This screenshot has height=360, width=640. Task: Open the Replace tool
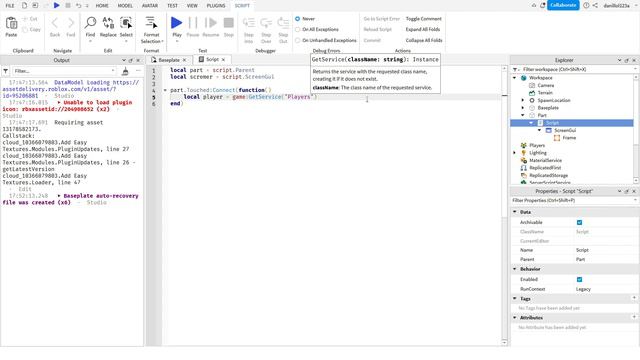coord(108,23)
